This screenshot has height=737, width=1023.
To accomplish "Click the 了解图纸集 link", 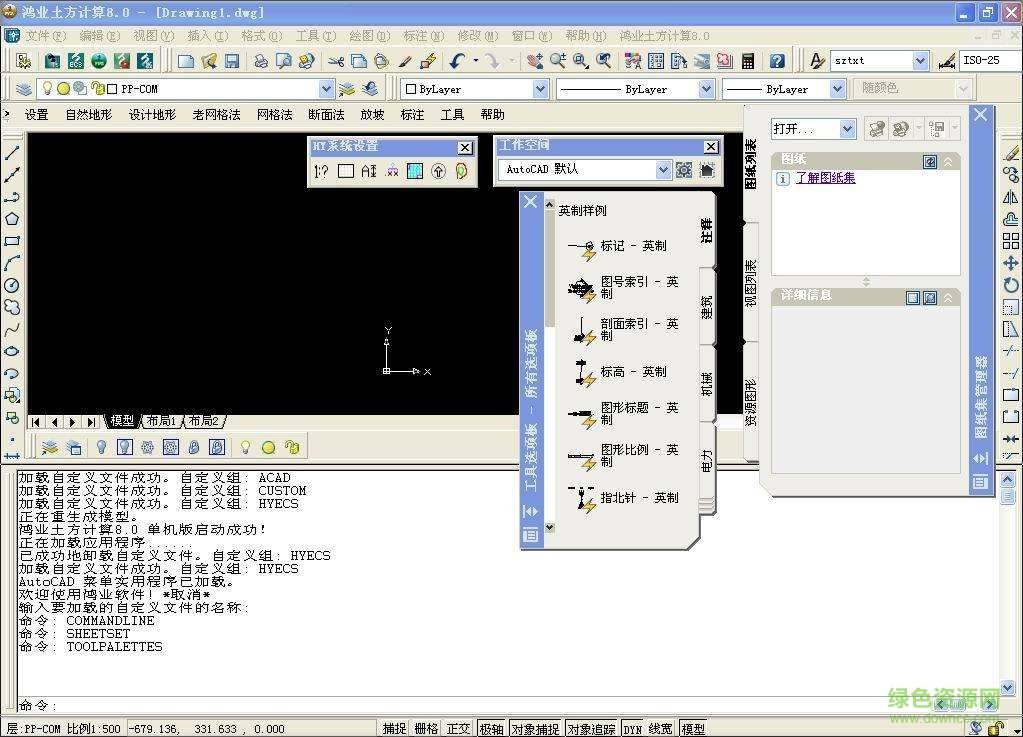I will [x=825, y=178].
